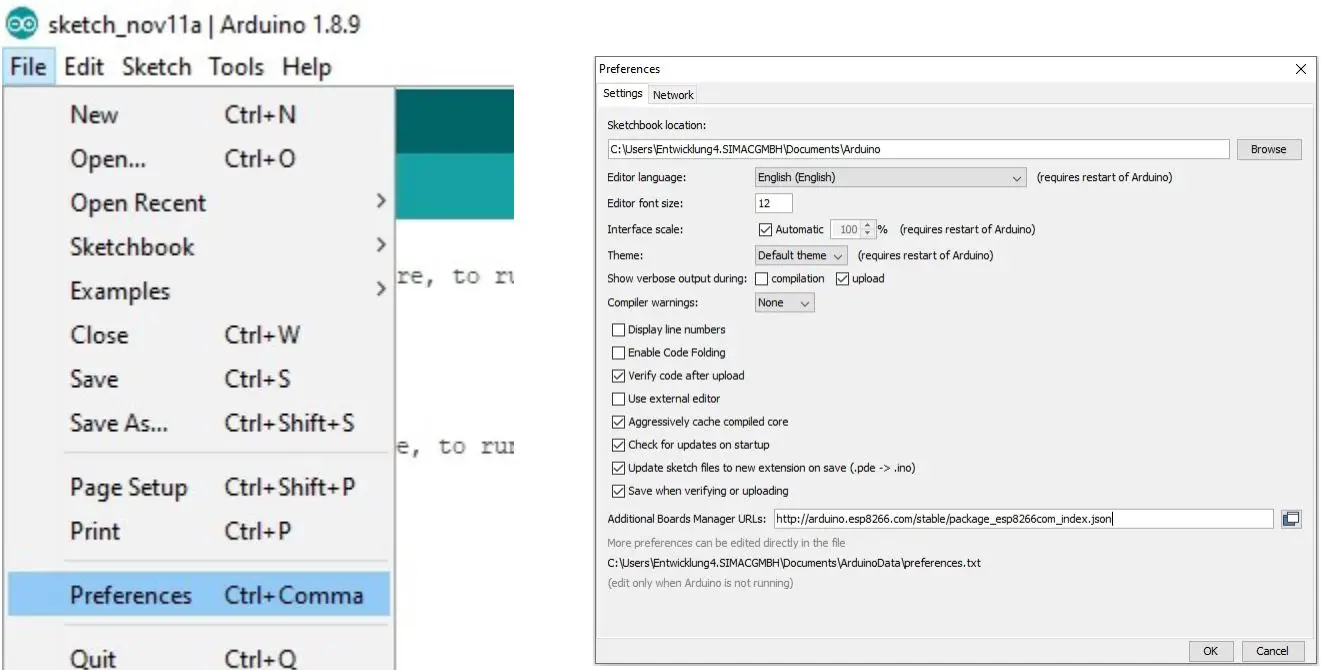Click the preferences.txt file path link
Screen dimensions: 1322x670
point(794,563)
